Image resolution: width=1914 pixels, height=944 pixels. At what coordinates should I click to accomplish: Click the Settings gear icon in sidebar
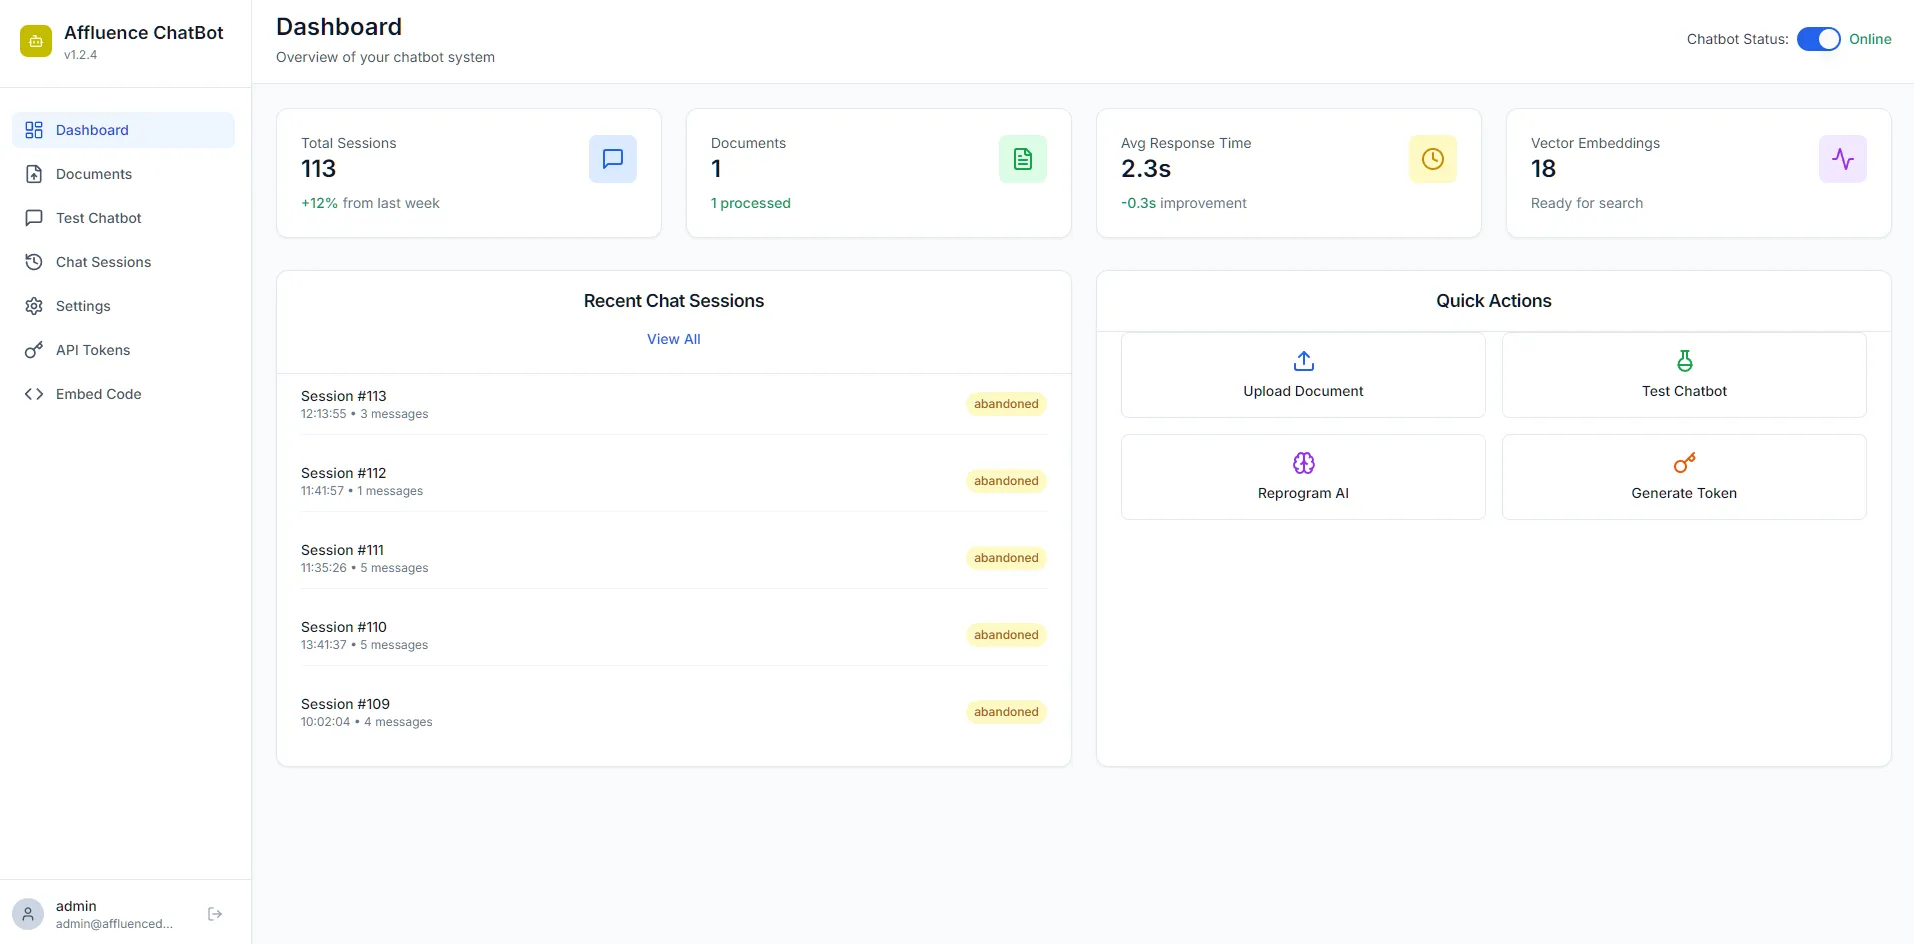coord(34,306)
